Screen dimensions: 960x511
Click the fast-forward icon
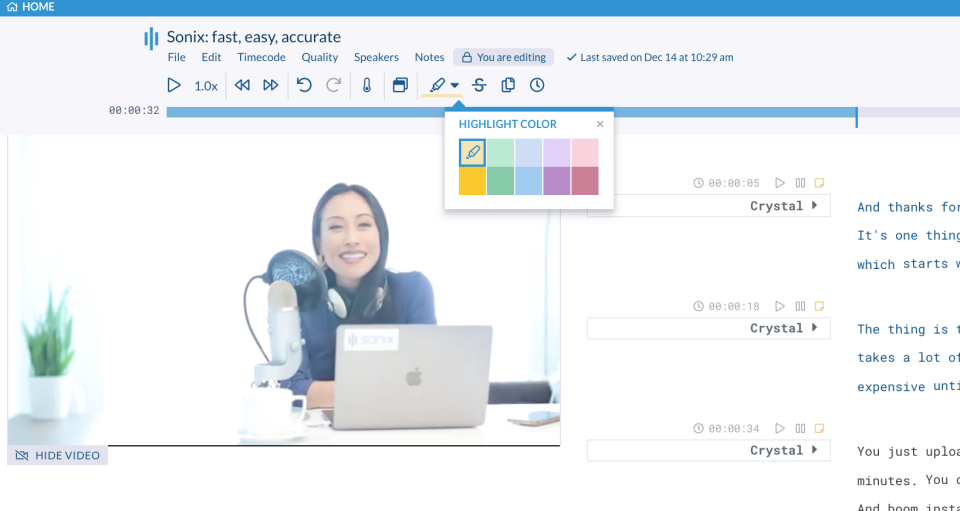[x=270, y=86]
